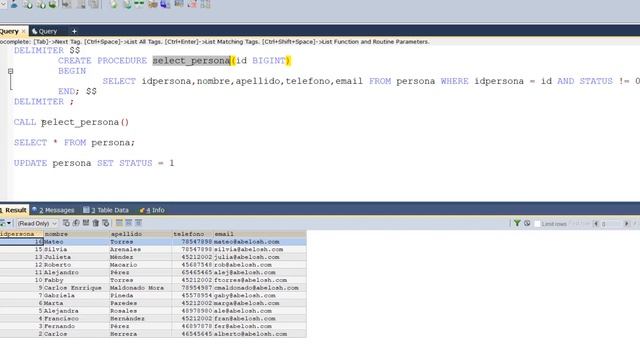The height and width of the screenshot is (360, 640).
Task: Select the alberto@abelosh.com email cell
Action: pos(260,334)
